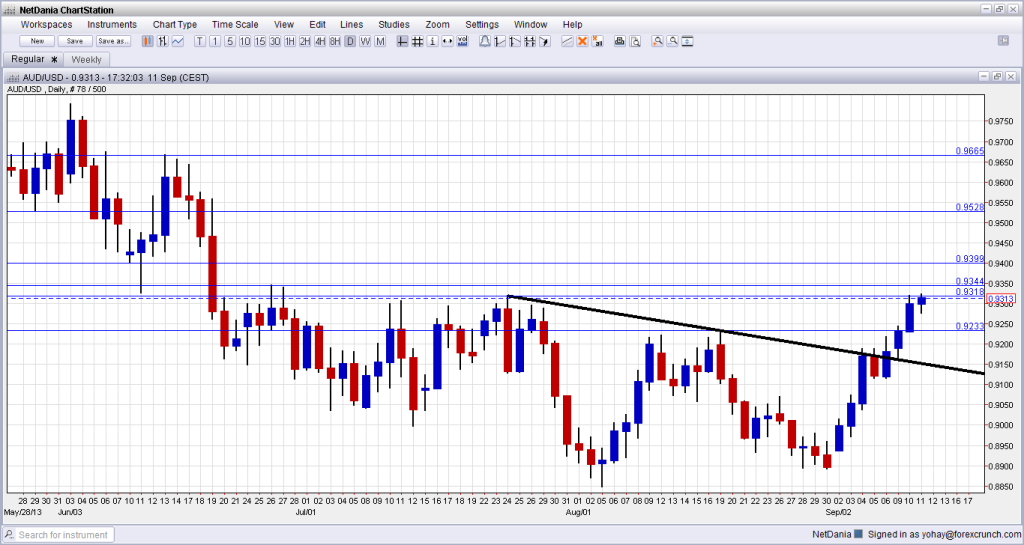1024x545 pixels.
Task: Switch to the Weekly workspace tab
Action: 86,59
